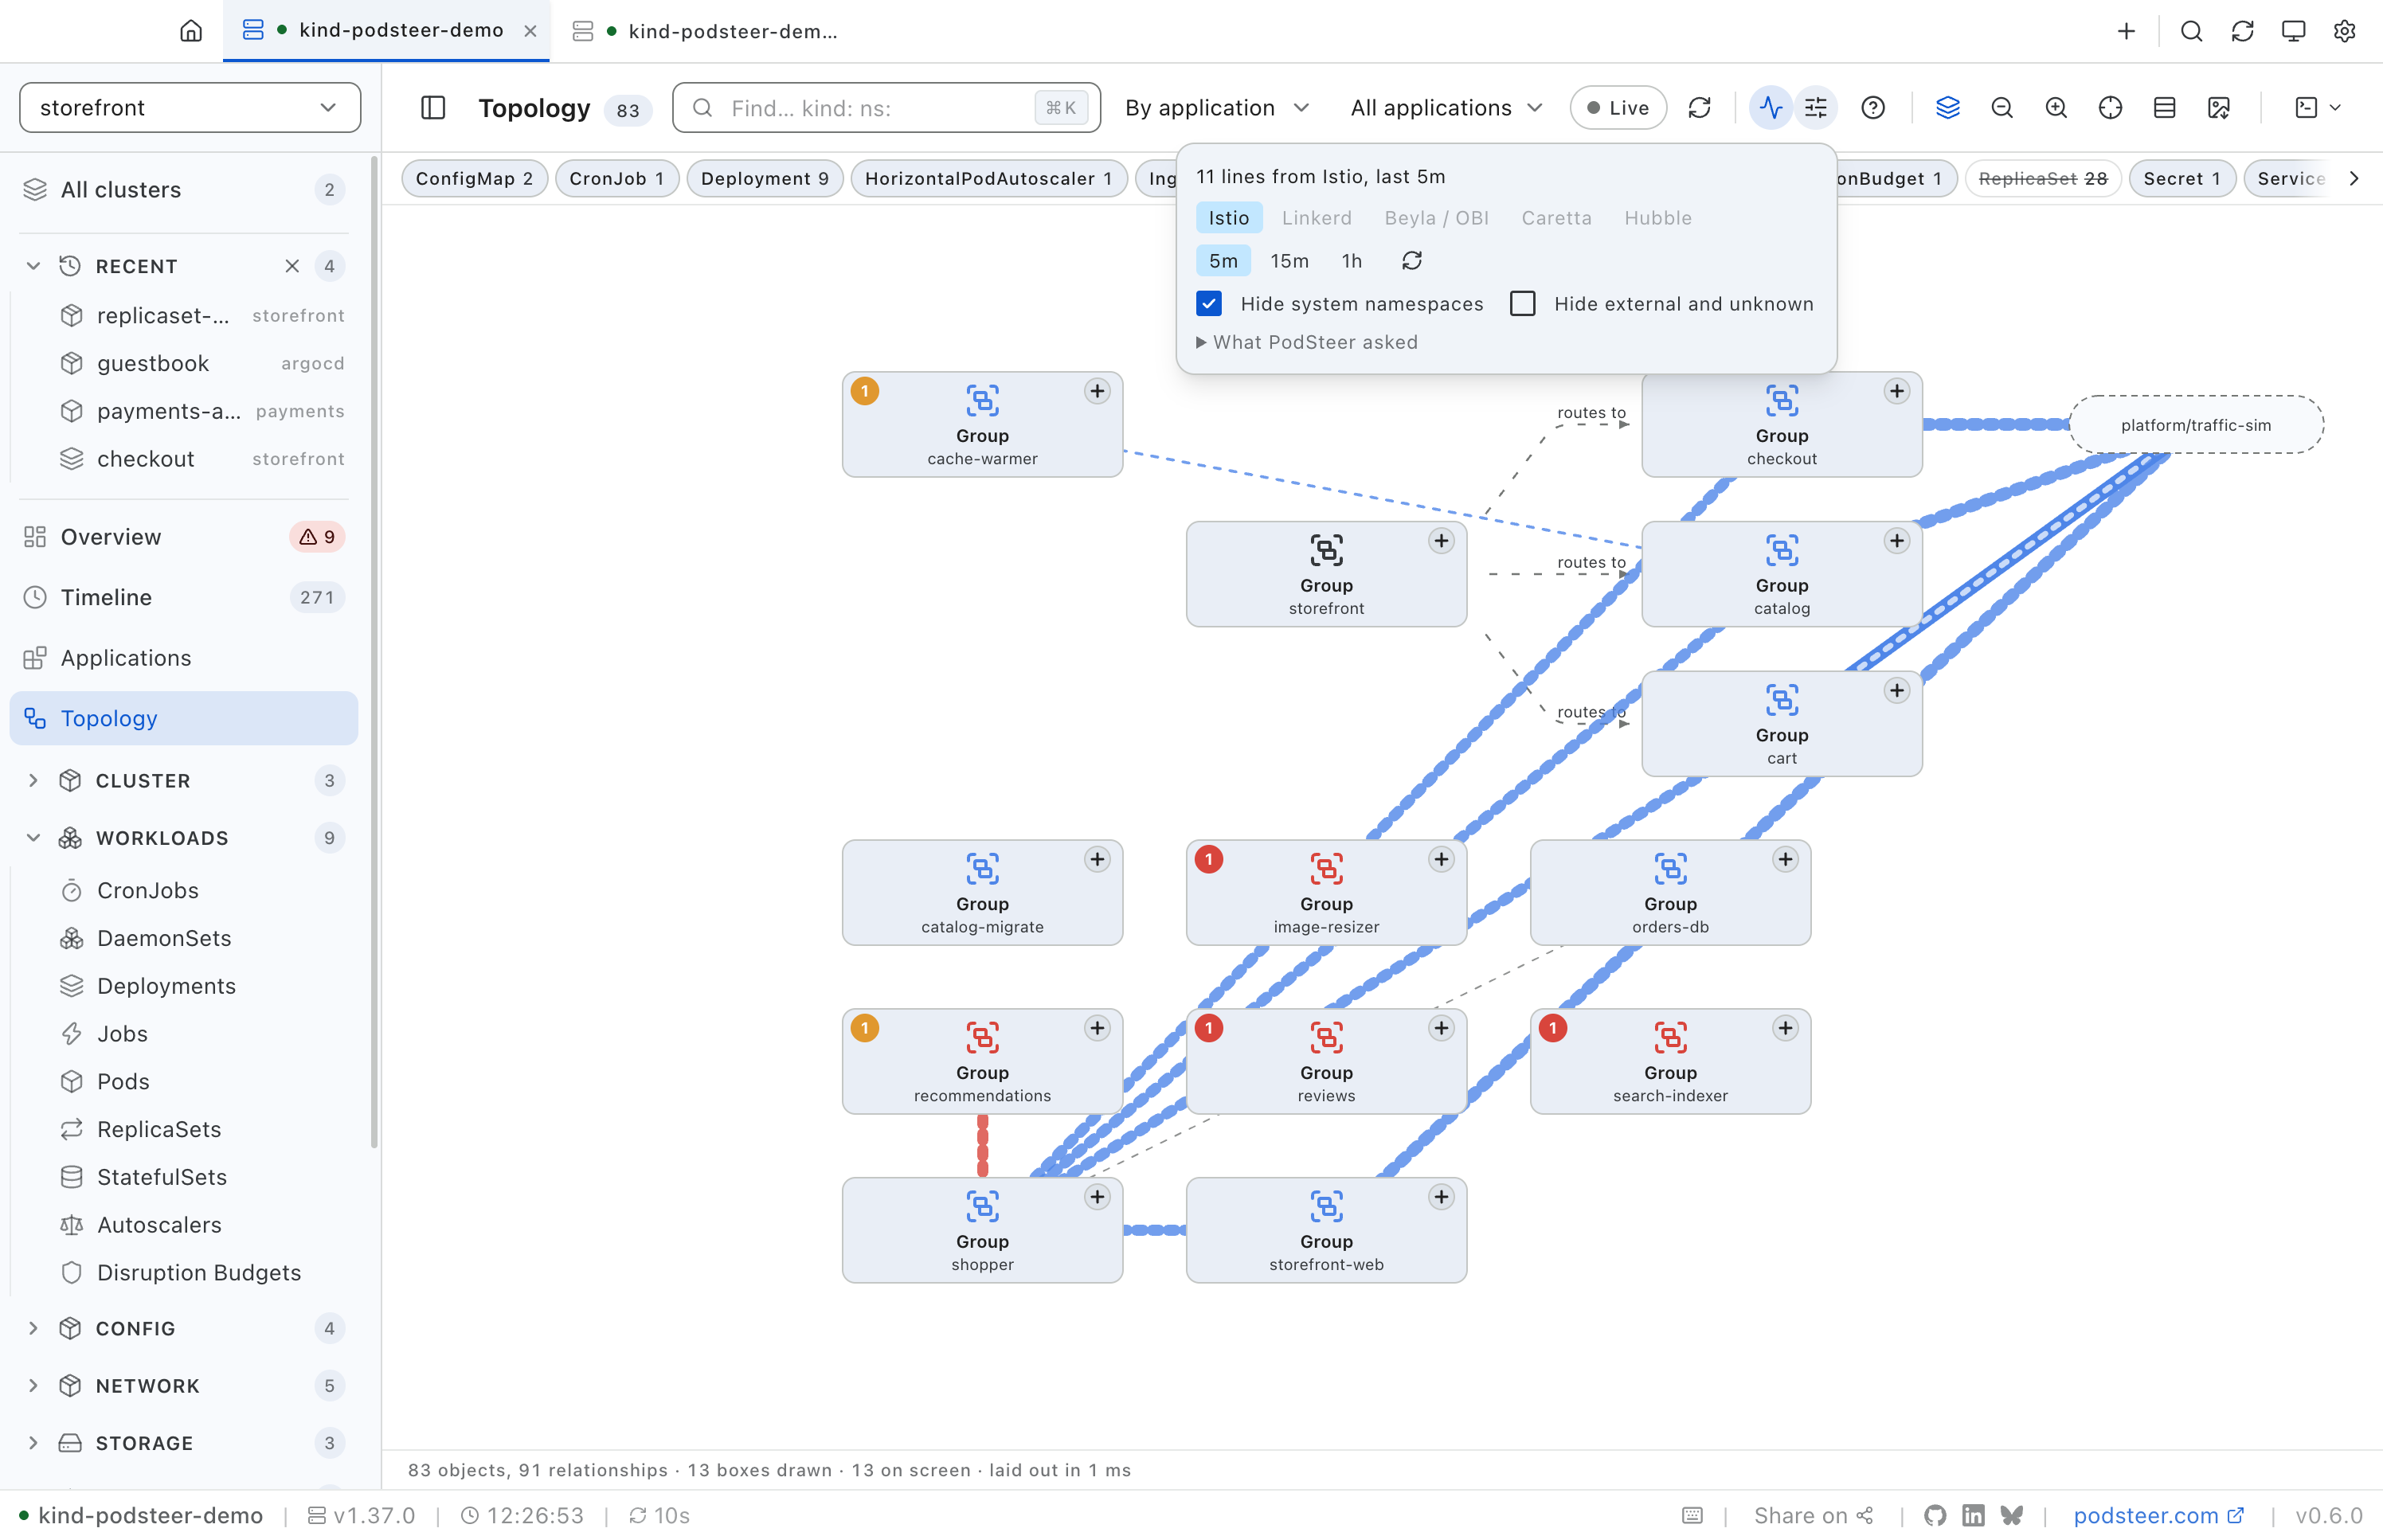Switch to the Linkerd source tab
The height and width of the screenshot is (1540, 2383).
(1316, 218)
